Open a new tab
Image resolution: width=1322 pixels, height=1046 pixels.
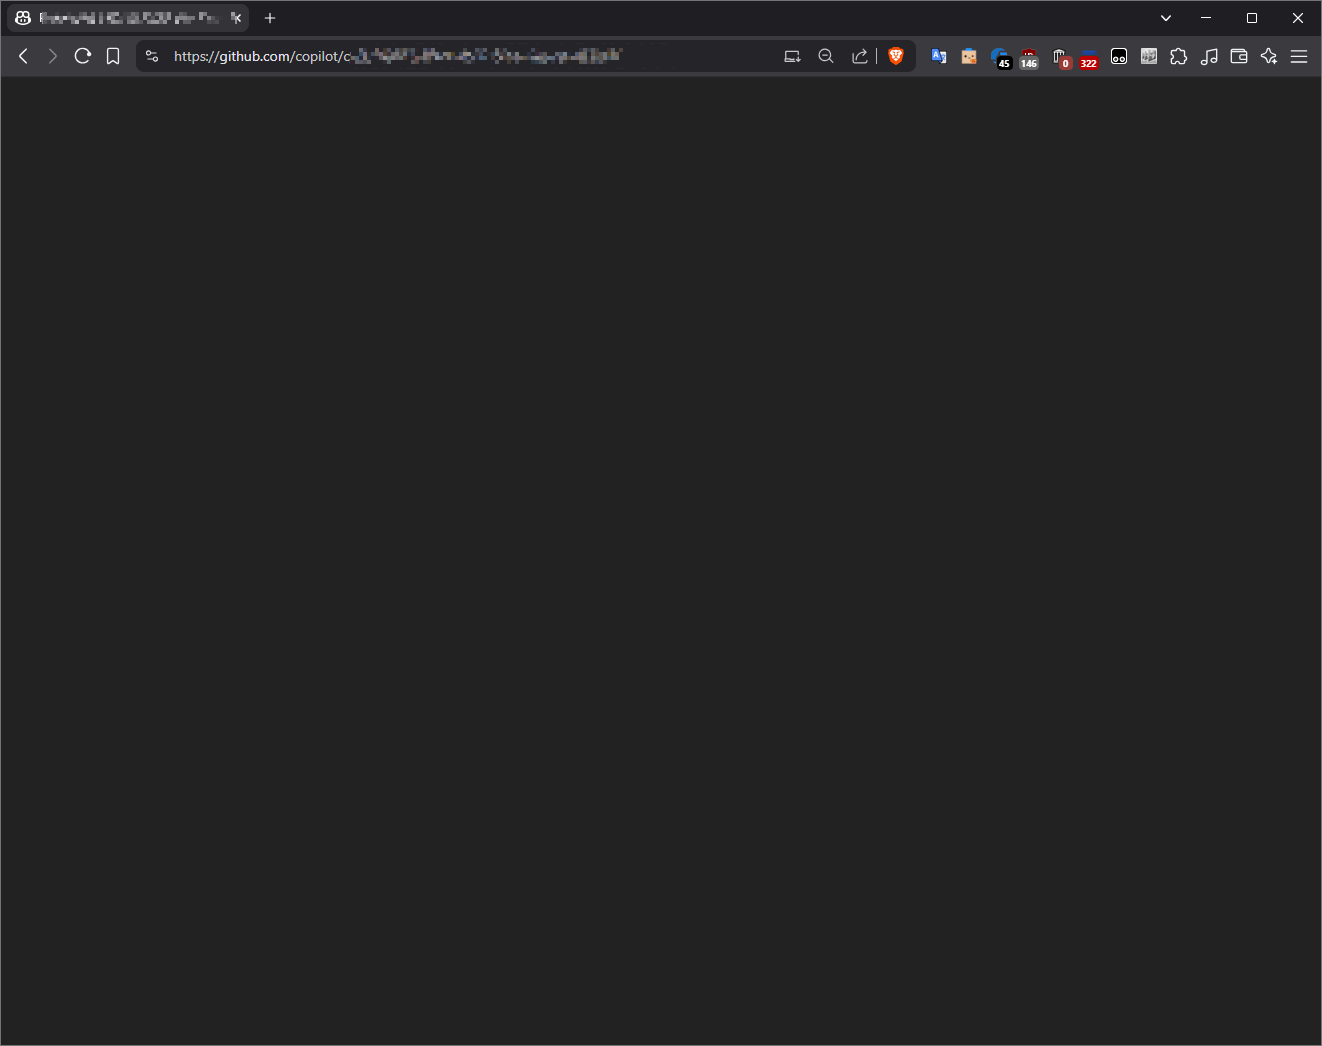[x=270, y=18]
